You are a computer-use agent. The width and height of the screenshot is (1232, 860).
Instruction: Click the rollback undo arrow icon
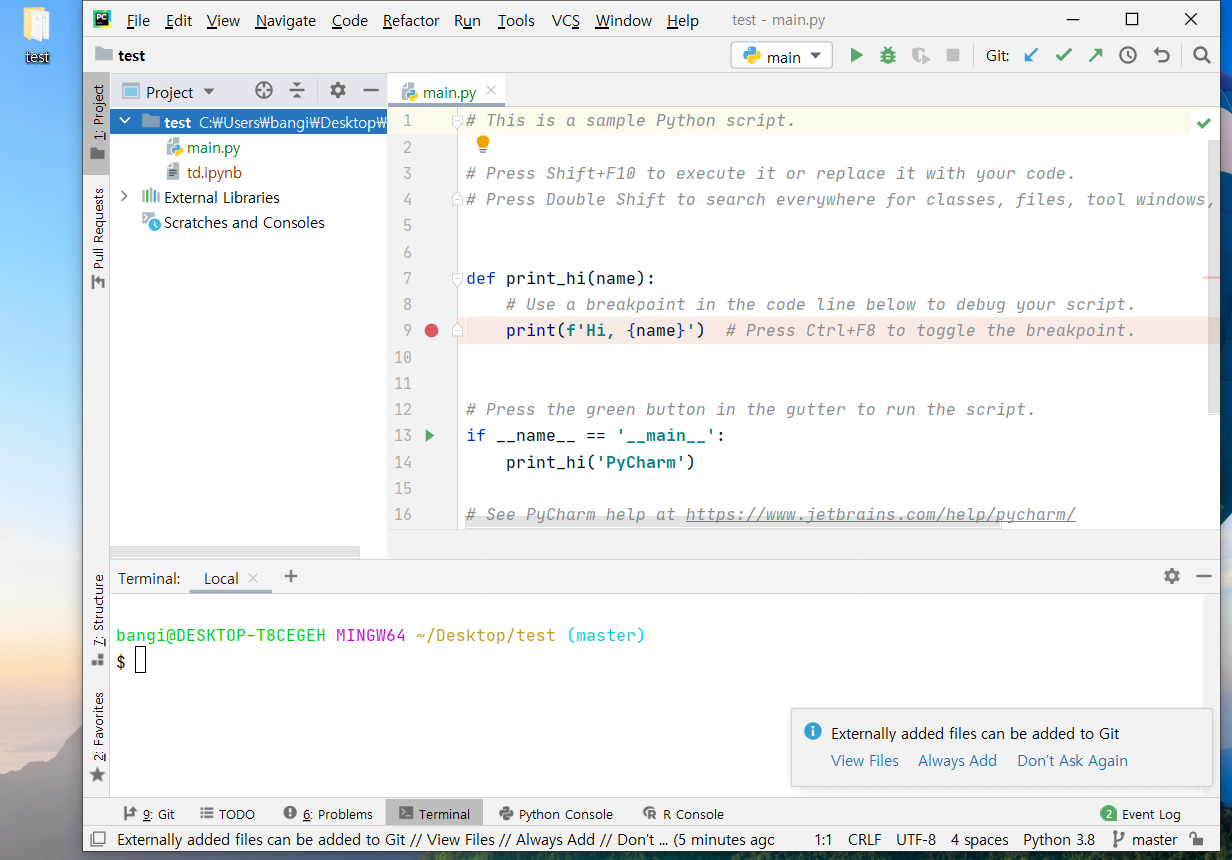[x=1161, y=56]
